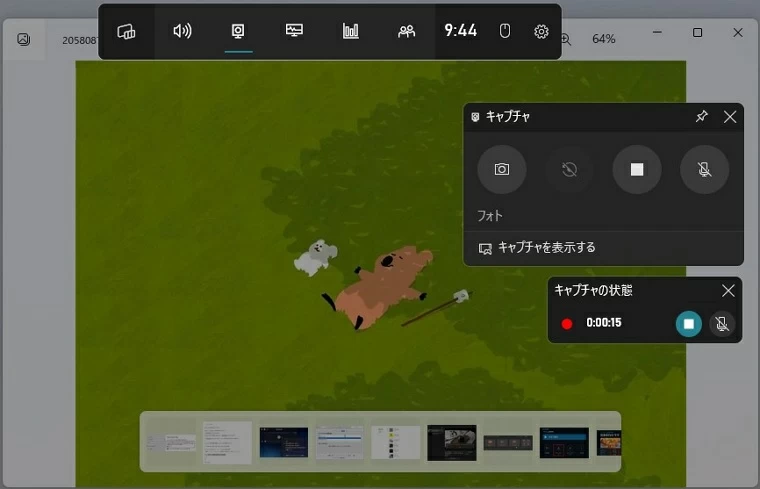Select the last orange food filmstrip thumbnail
The image size is (760, 489).
(608, 443)
